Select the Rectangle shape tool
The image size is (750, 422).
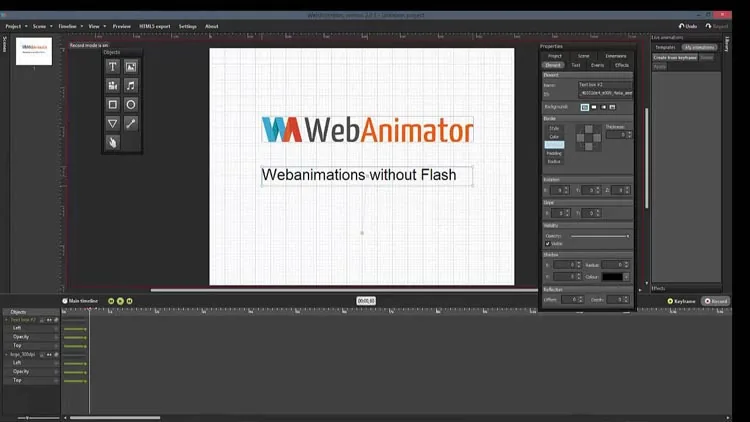(112, 104)
